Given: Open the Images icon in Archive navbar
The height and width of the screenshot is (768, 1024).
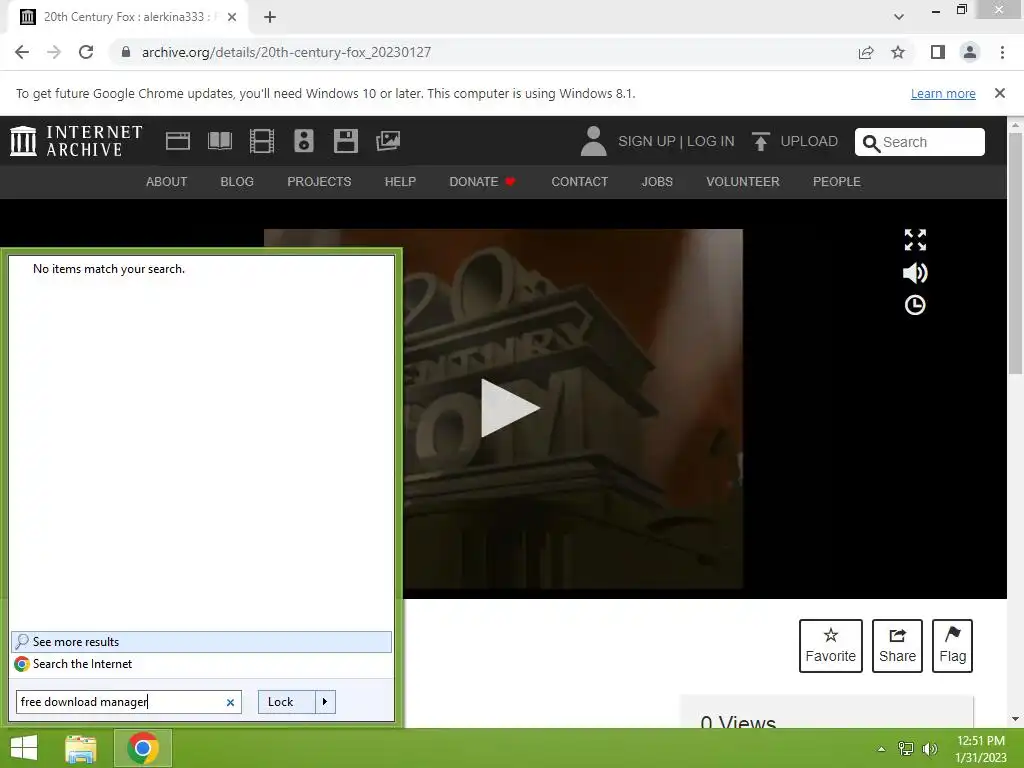Looking at the screenshot, I should 388,141.
